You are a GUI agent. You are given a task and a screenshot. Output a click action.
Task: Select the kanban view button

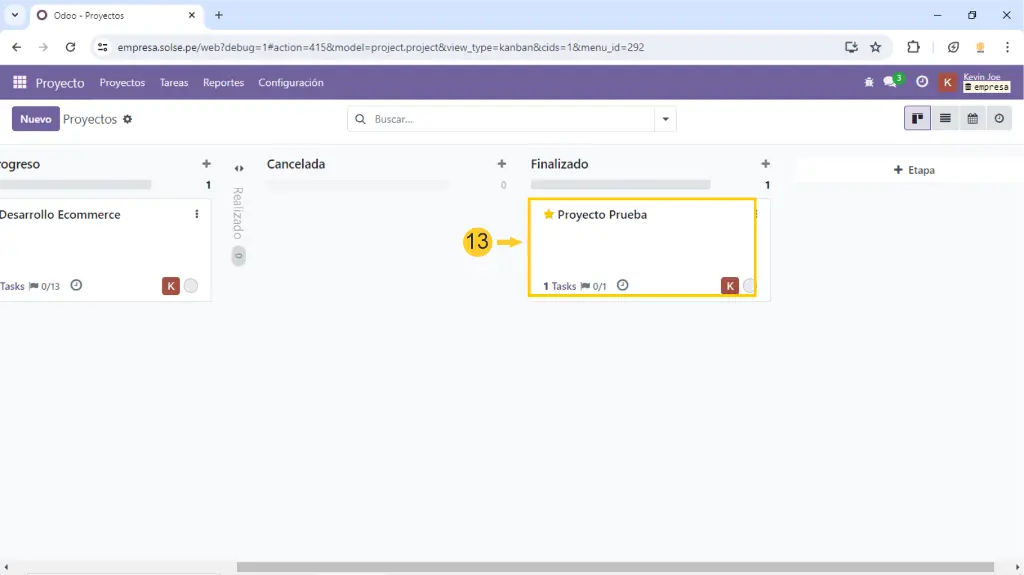tap(917, 119)
